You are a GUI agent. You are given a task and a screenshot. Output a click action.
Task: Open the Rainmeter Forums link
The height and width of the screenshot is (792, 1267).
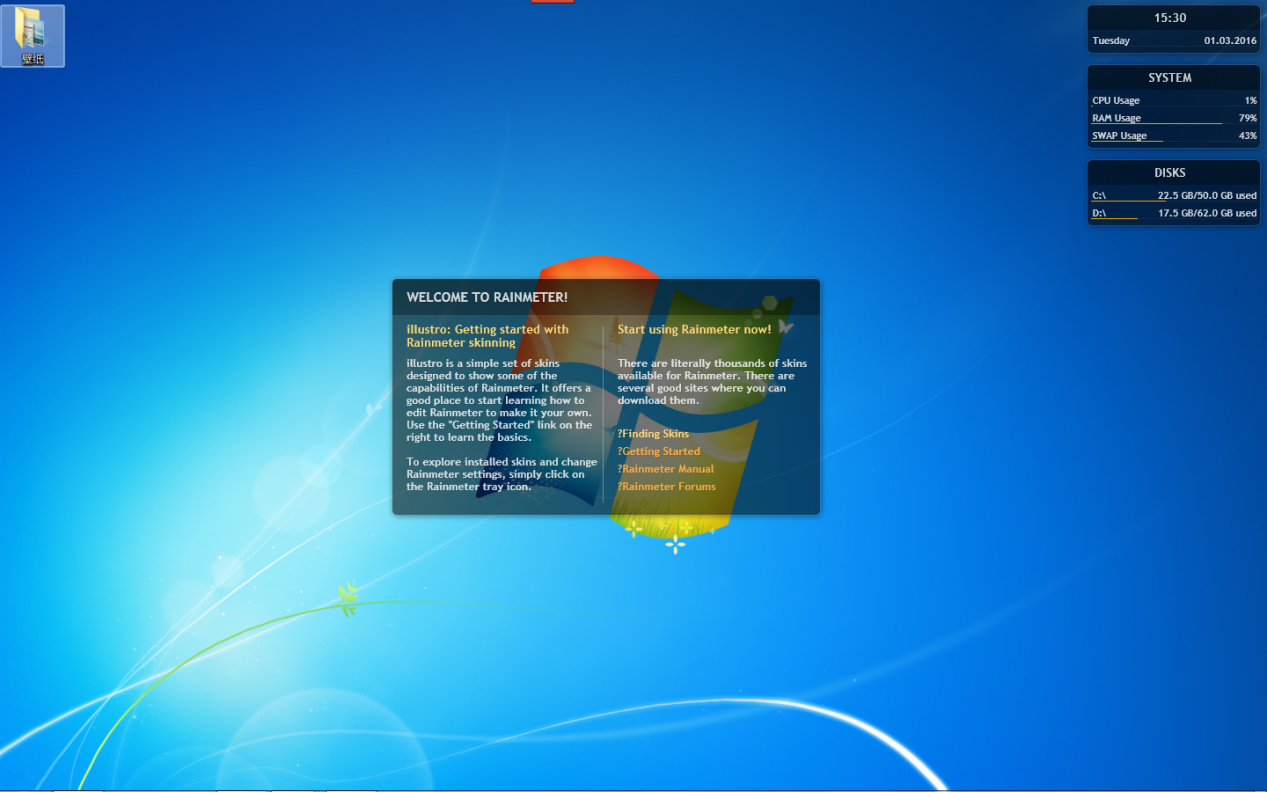pyautogui.click(x=667, y=486)
